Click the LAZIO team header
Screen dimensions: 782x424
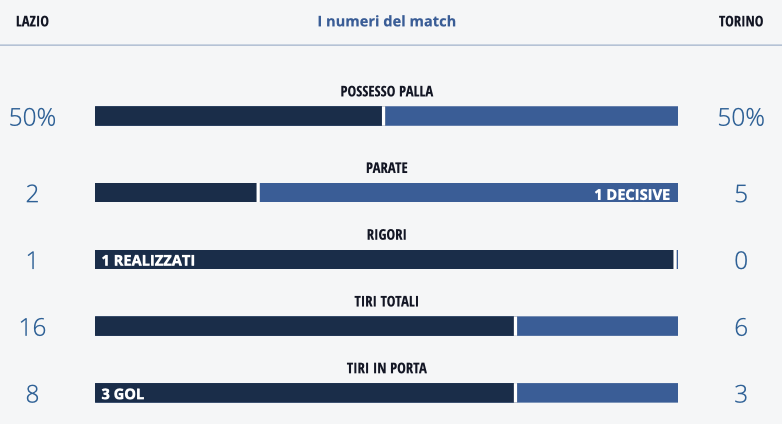pyautogui.click(x=32, y=21)
